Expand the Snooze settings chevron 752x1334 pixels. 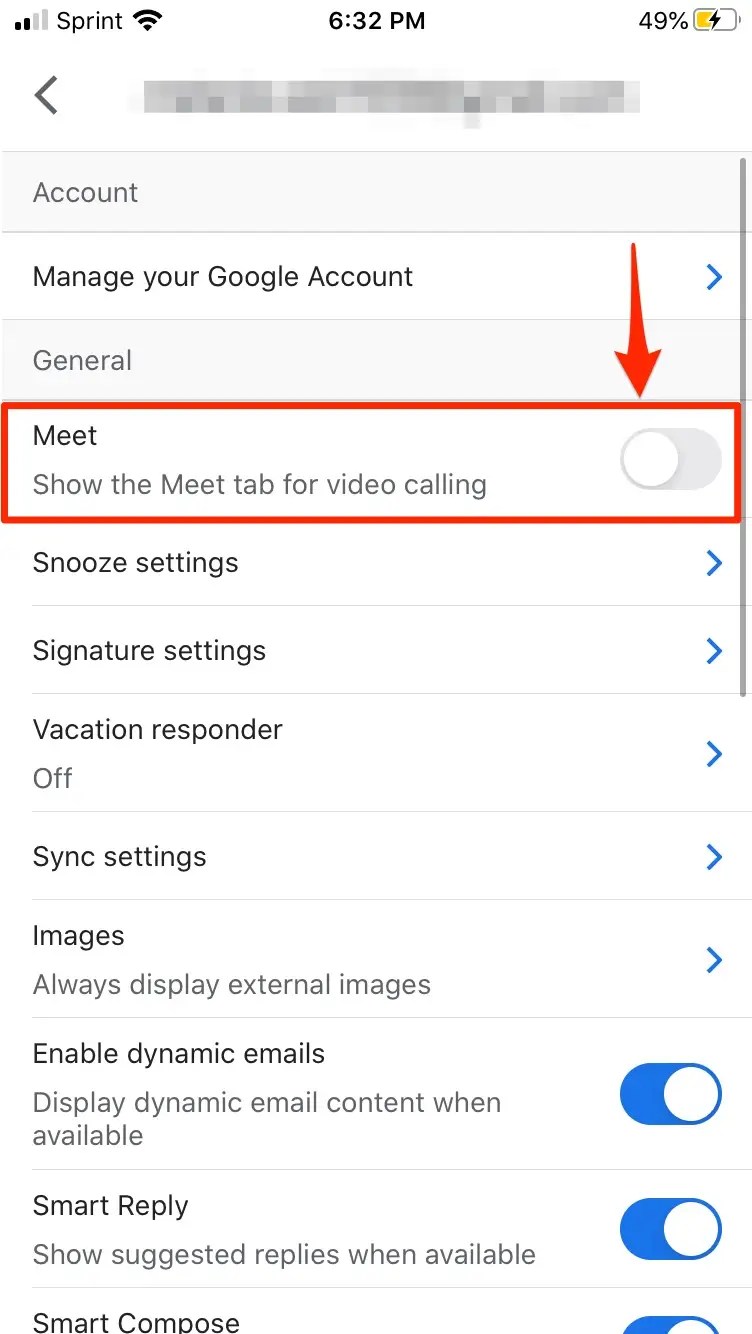pos(714,563)
